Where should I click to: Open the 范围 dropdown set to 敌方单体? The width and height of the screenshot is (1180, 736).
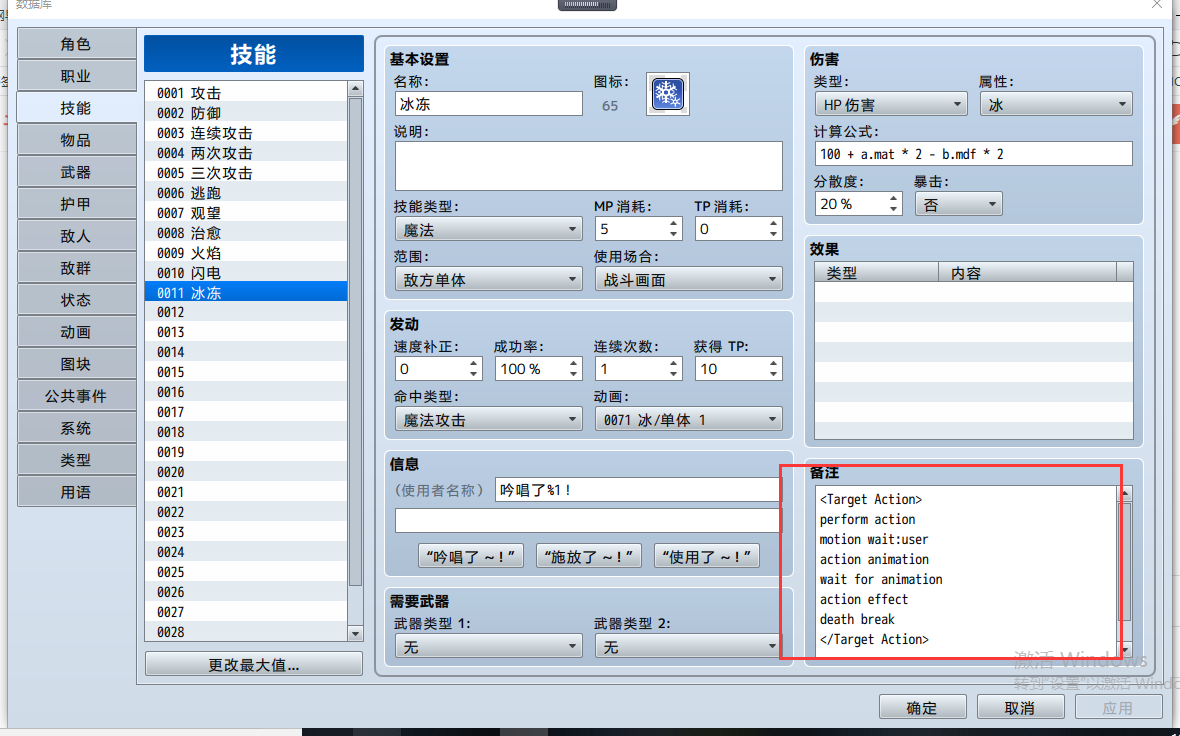click(488, 279)
